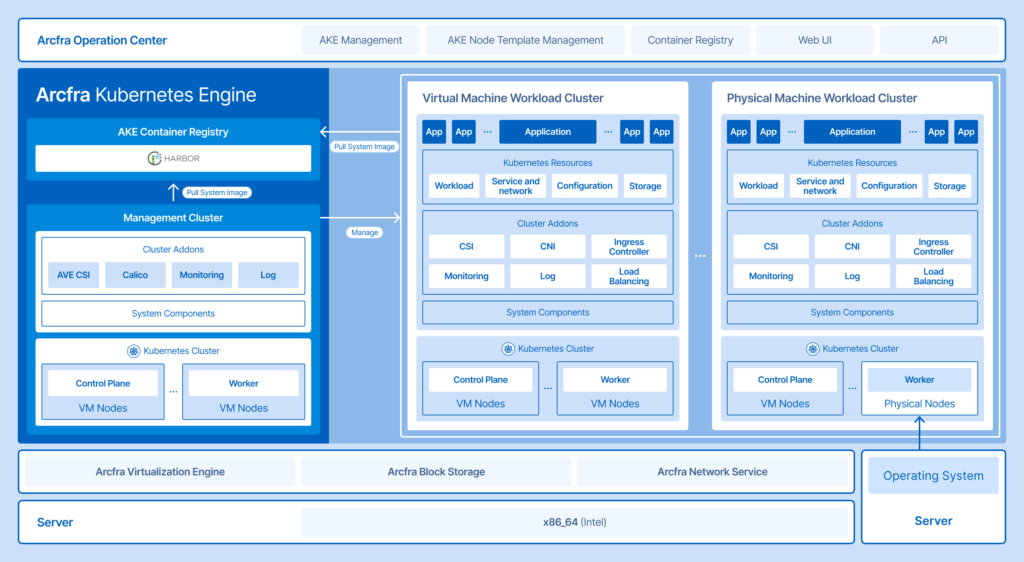1024x562 pixels.
Task: Click the Web UI item
Action: click(815, 41)
